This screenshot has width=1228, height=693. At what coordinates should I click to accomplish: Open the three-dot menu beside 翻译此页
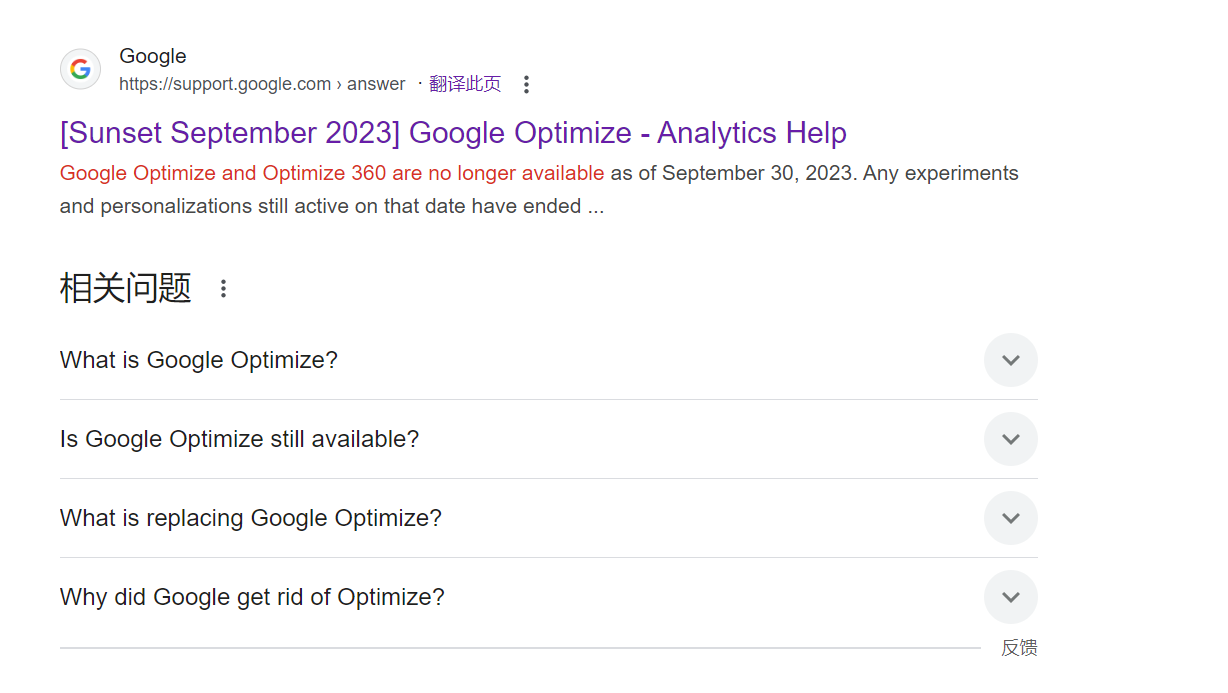527,85
